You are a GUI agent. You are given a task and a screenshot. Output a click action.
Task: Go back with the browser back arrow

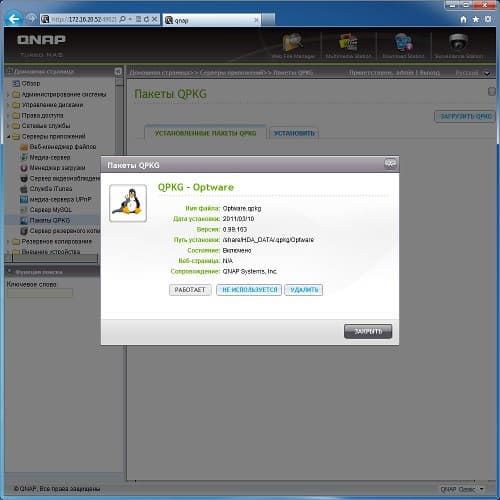tap(14, 19)
